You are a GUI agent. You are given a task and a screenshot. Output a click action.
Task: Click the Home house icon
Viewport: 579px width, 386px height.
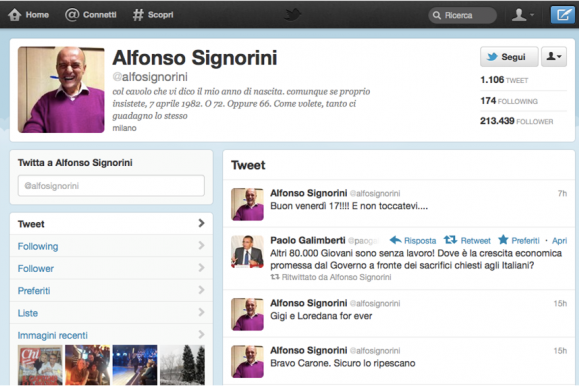[x=14, y=15]
